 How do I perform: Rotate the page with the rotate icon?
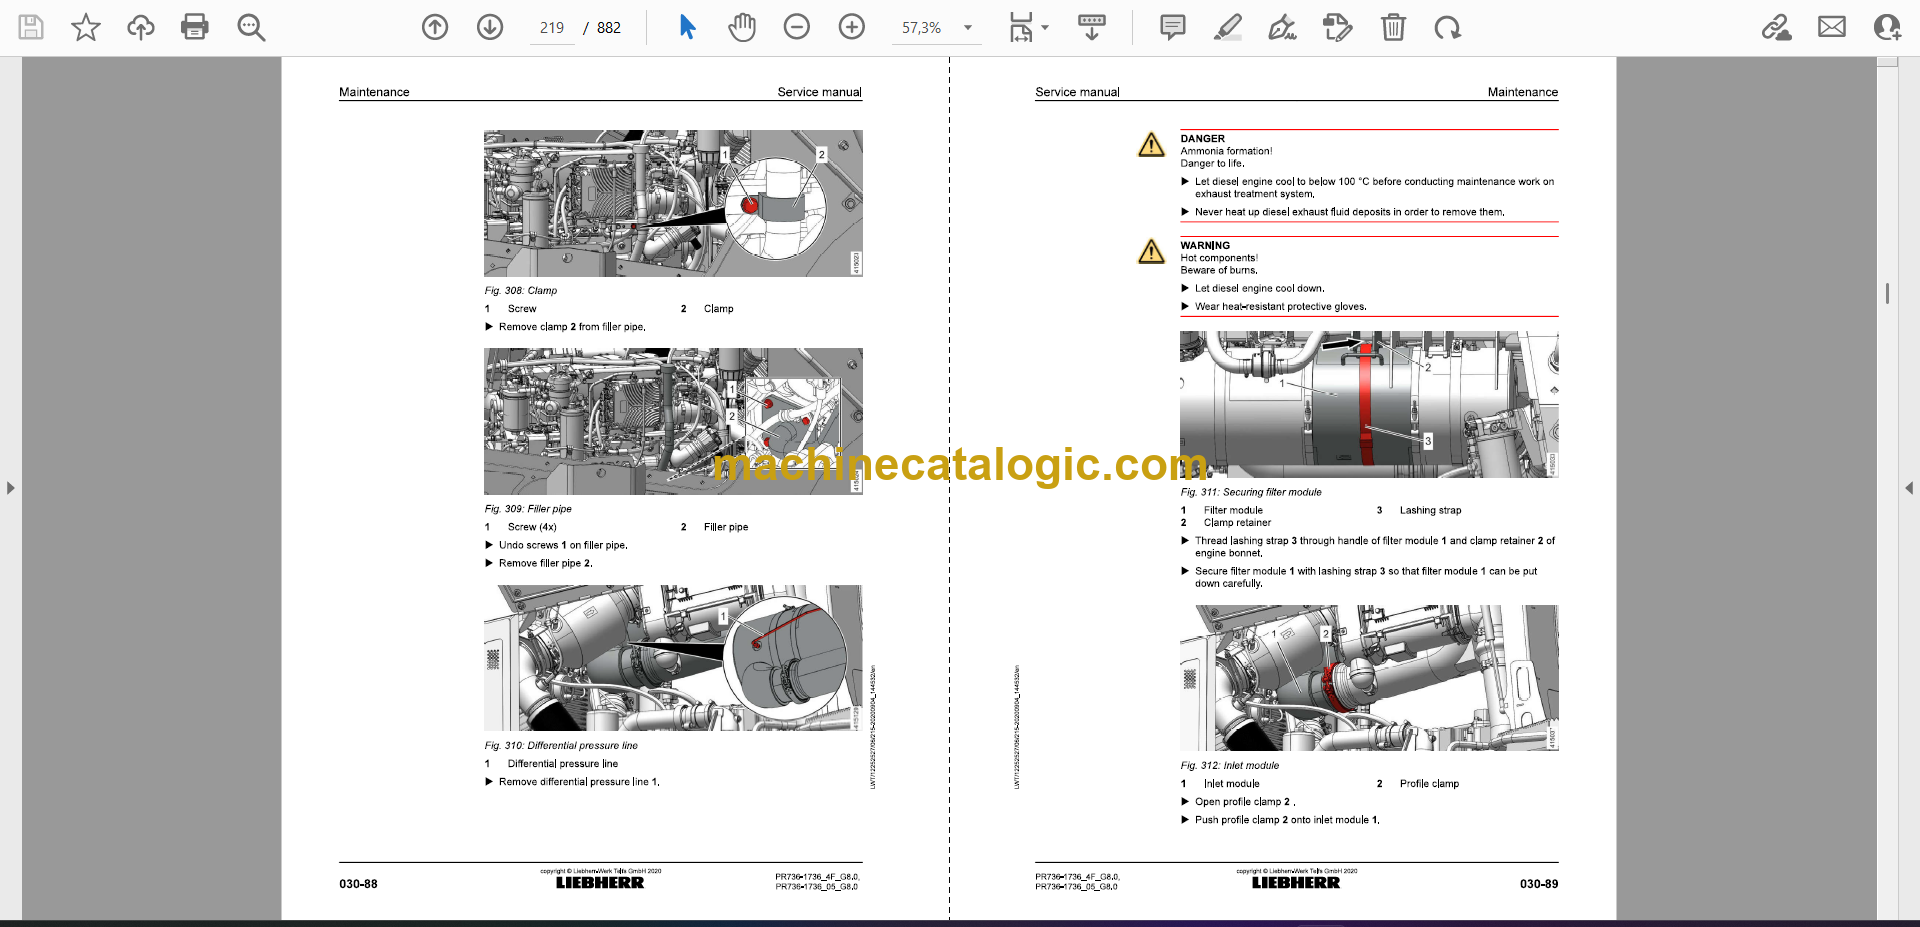(x=1447, y=27)
